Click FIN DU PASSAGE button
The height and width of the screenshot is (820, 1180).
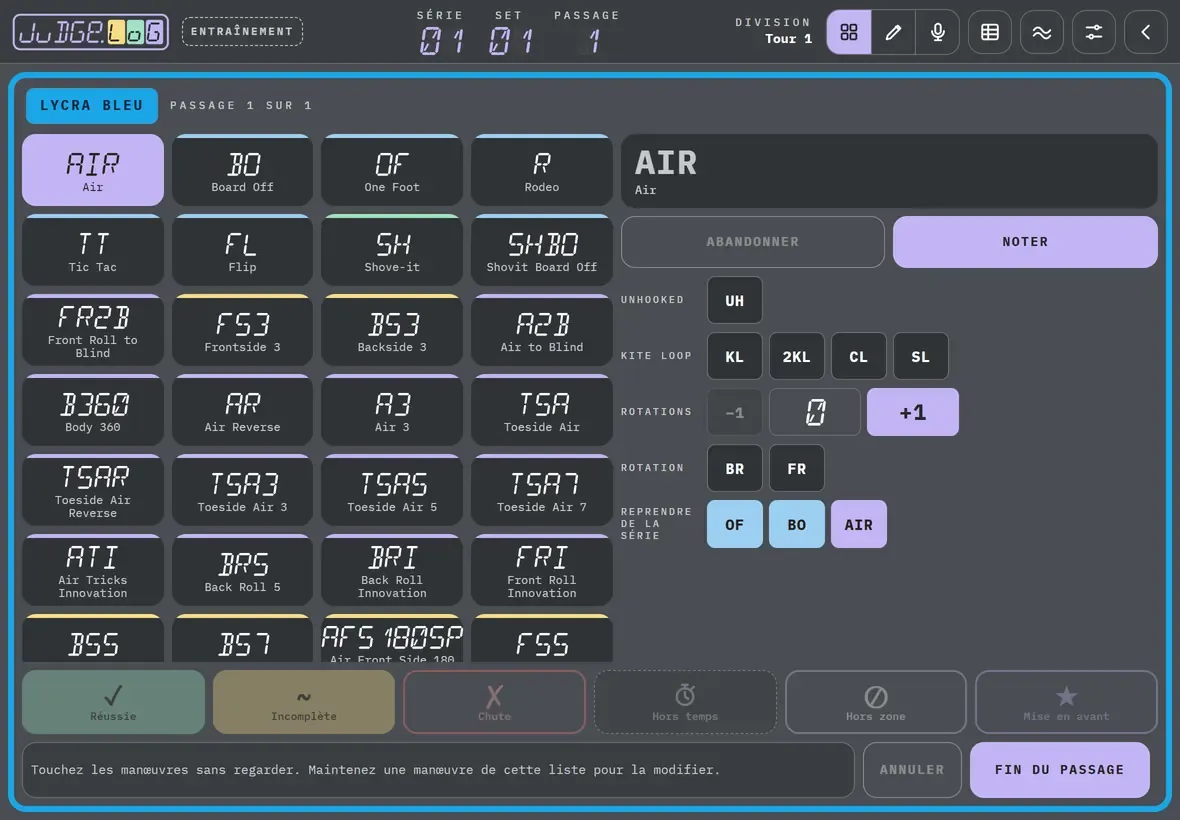tap(1060, 770)
